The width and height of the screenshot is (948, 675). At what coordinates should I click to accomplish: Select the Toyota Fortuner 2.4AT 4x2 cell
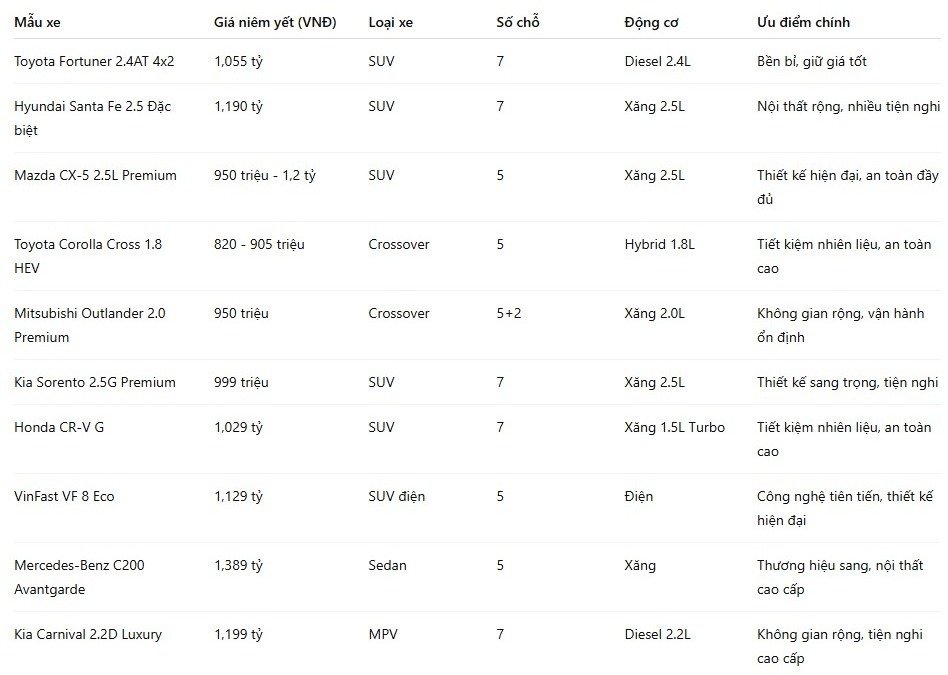point(94,61)
